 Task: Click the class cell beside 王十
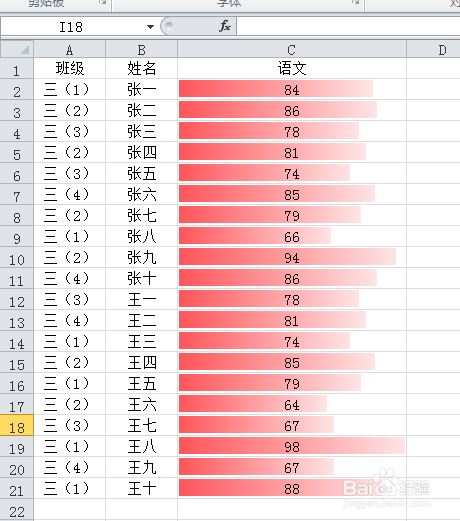point(70,489)
